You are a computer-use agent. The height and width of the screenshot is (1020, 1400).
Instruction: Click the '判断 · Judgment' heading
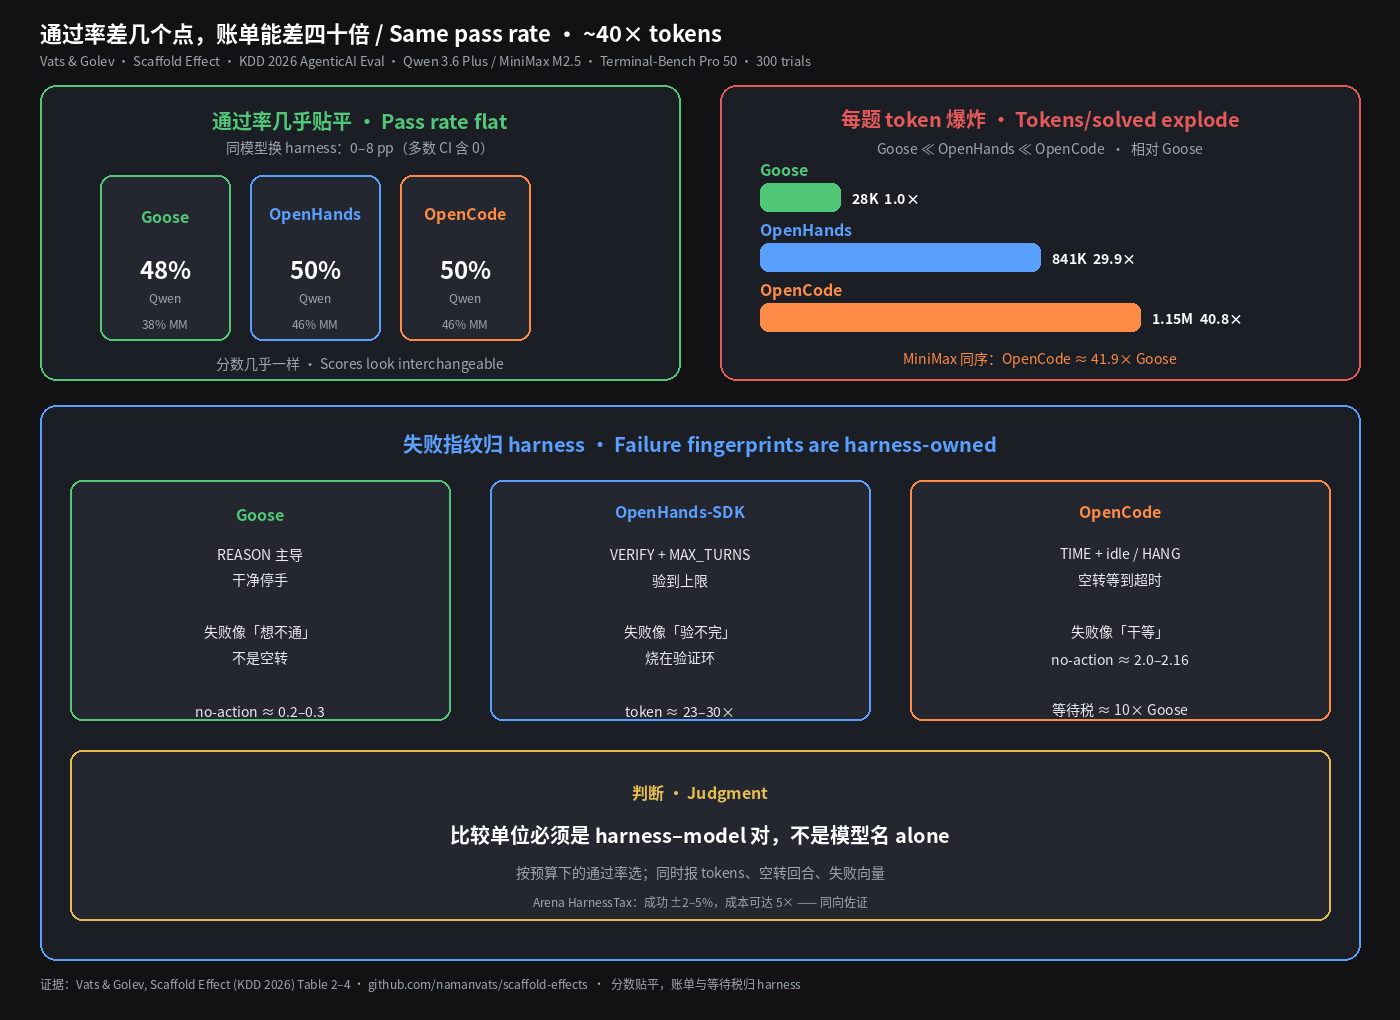click(700, 793)
